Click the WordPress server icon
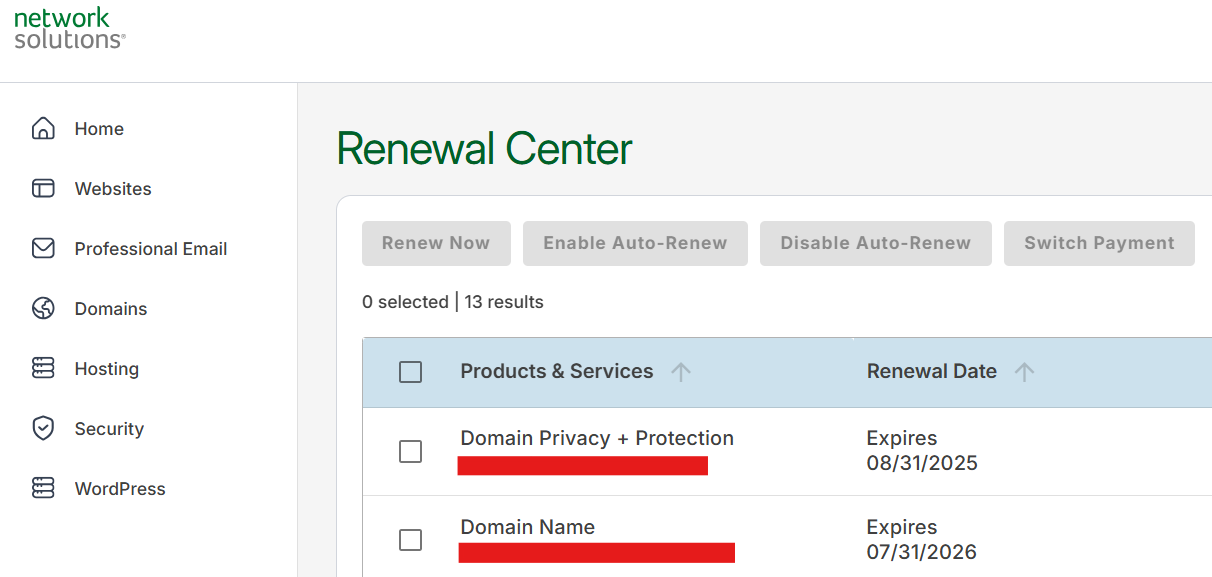The image size is (1212, 577). 43,489
